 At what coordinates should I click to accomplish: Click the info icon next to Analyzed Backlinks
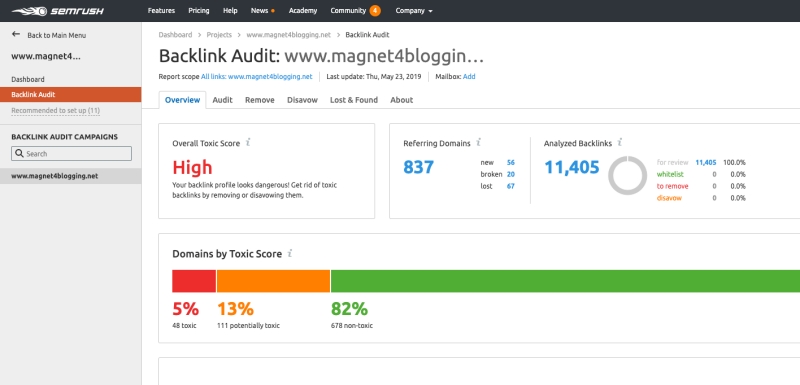[x=620, y=143]
